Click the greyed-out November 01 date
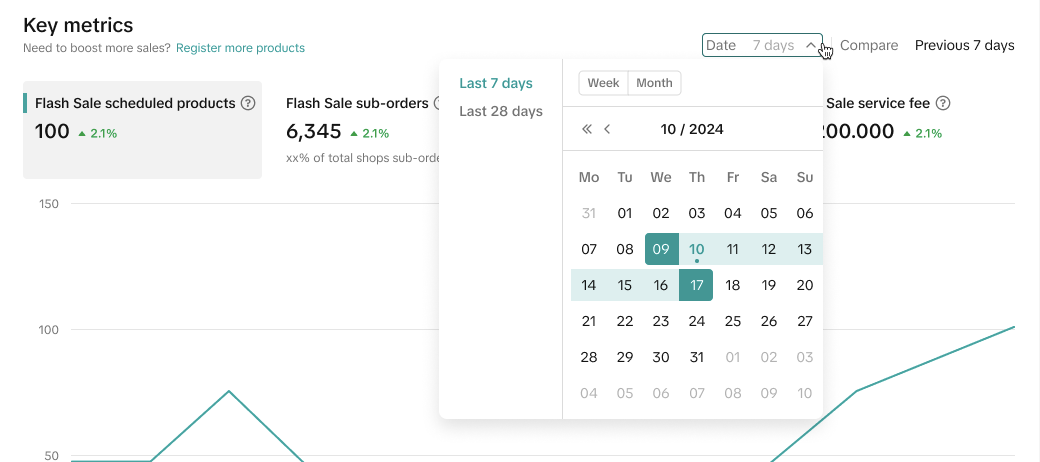Image resolution: width=1040 pixels, height=462 pixels. pos(733,357)
